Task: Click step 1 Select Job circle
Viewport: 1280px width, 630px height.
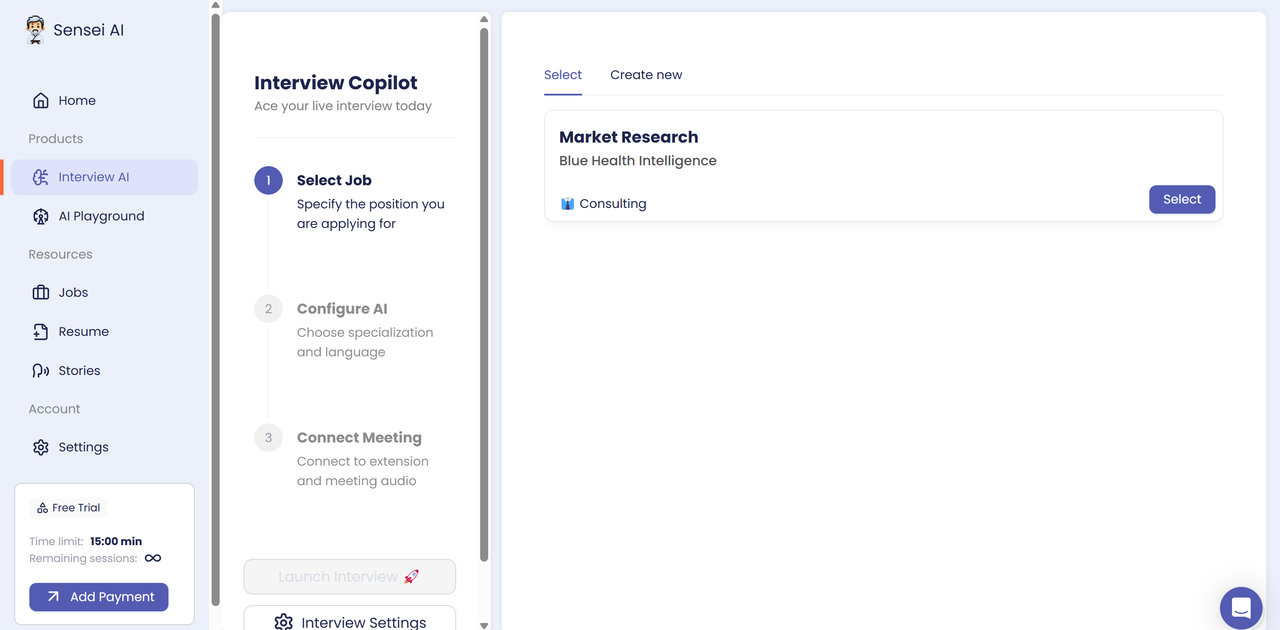Action: tap(268, 181)
